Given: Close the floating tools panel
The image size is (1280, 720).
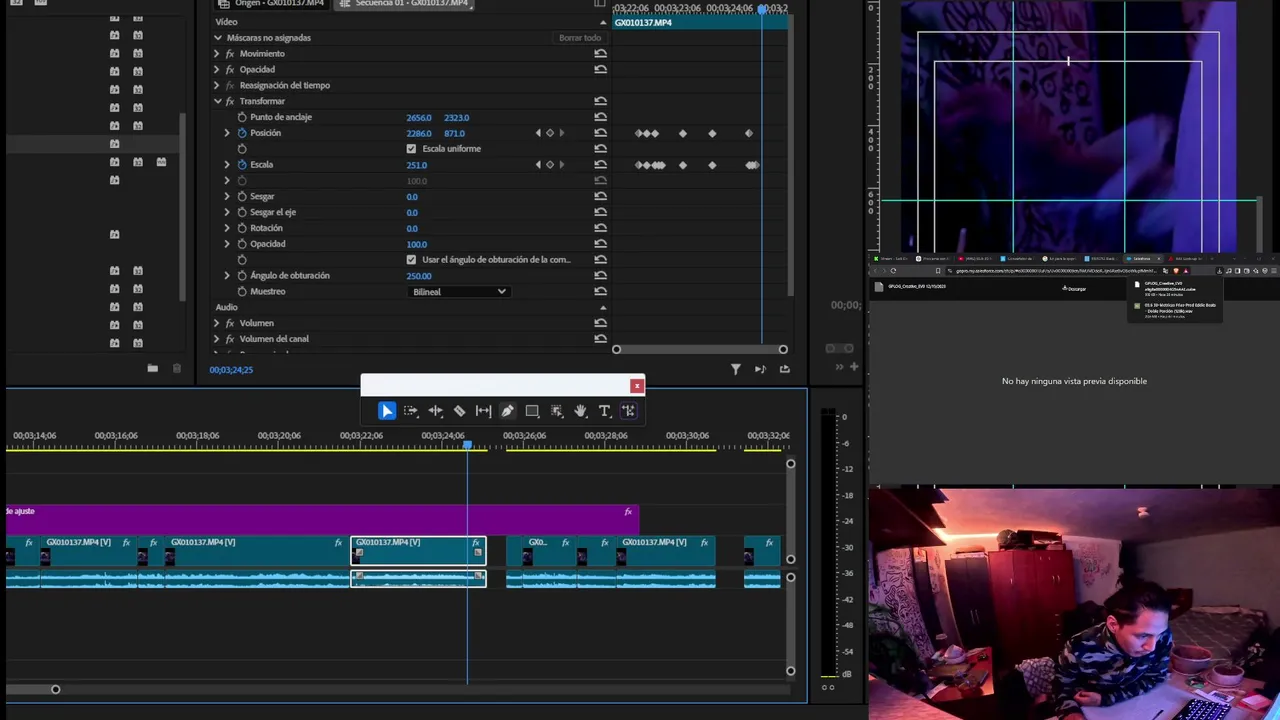Looking at the screenshot, I should tap(636, 386).
